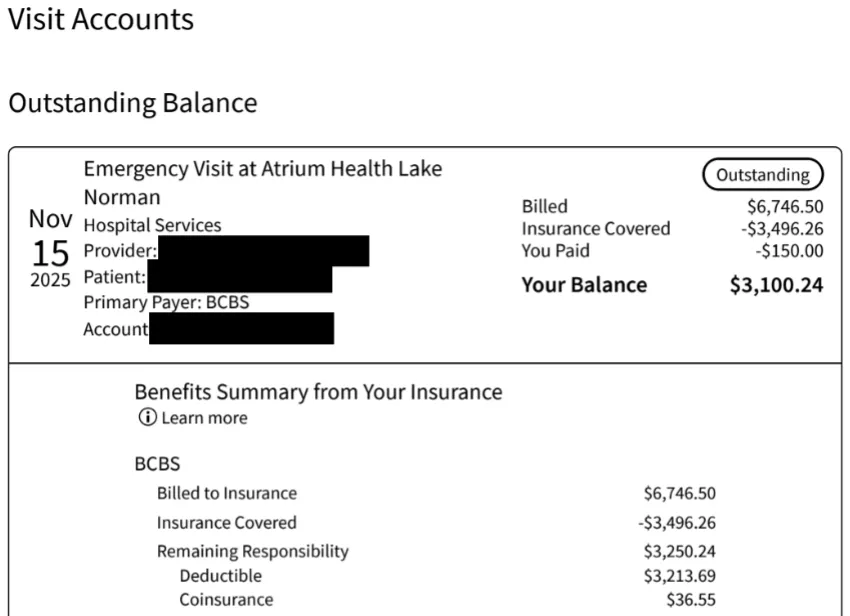Screen dimensions: 850x616
Task: Click the Emergency Visit at Atrium Health title
Action: click(263, 183)
